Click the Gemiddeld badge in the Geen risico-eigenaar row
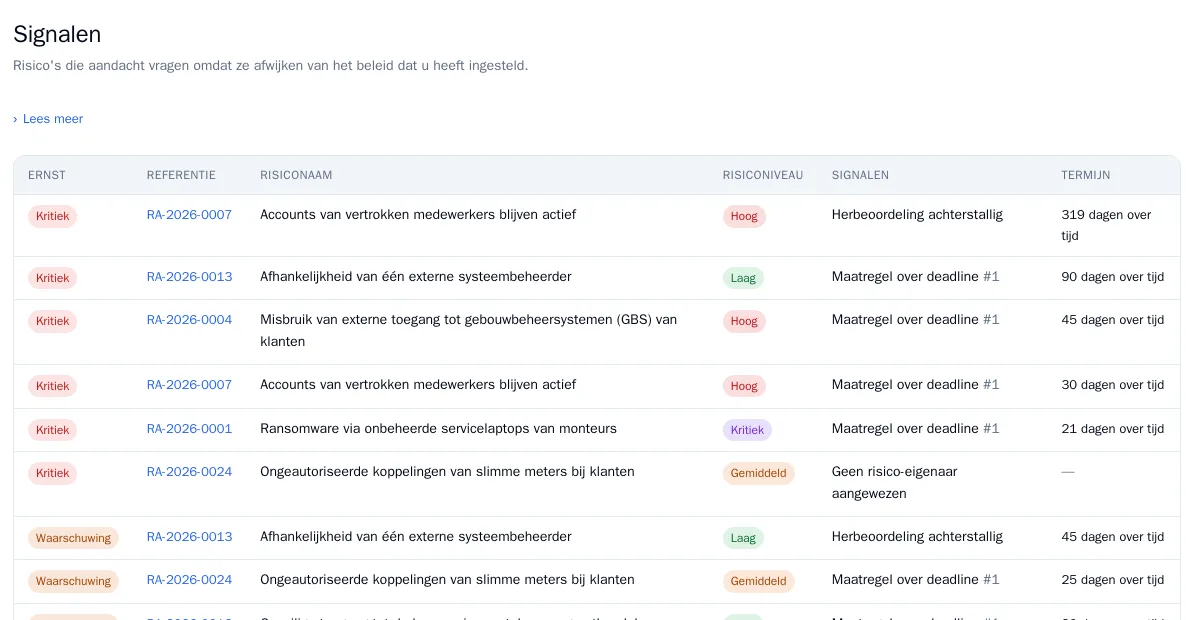The height and width of the screenshot is (620, 1200). pos(758,473)
